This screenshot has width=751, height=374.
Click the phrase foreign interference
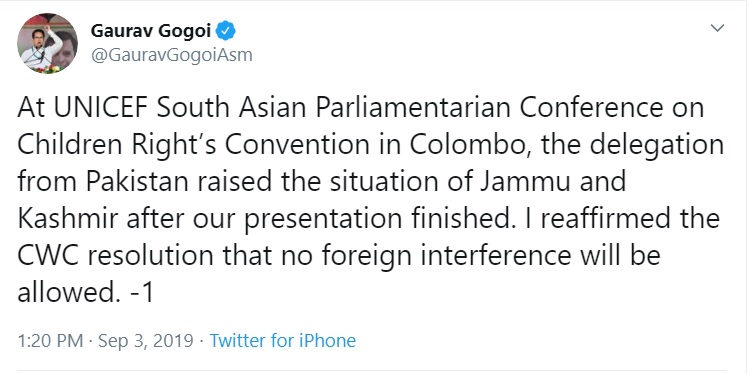tap(446, 256)
